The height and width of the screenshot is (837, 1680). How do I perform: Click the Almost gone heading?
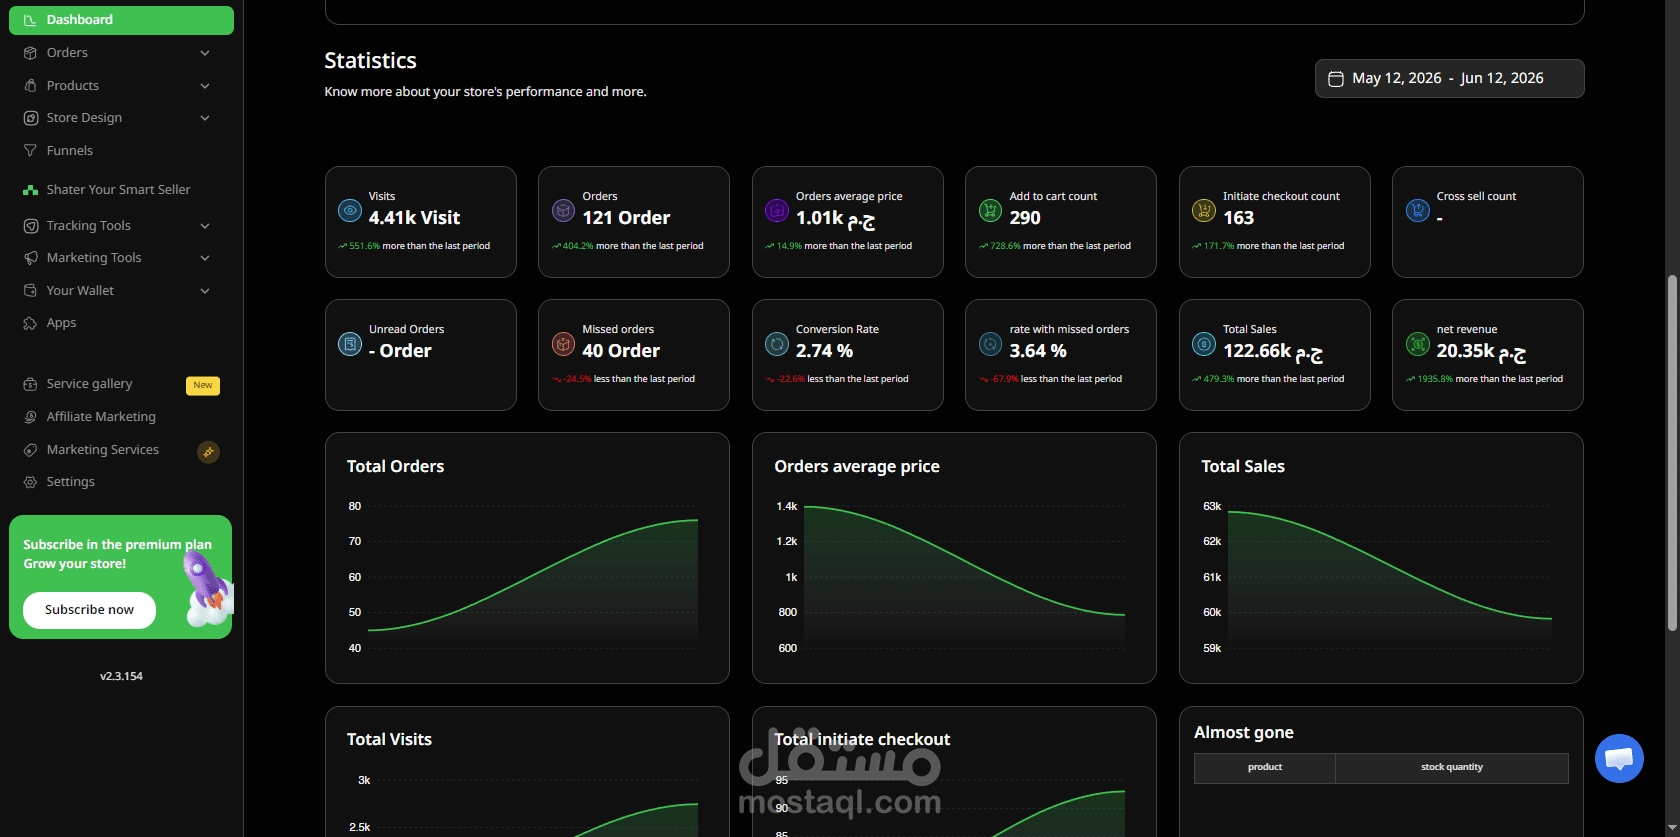pyautogui.click(x=1244, y=733)
